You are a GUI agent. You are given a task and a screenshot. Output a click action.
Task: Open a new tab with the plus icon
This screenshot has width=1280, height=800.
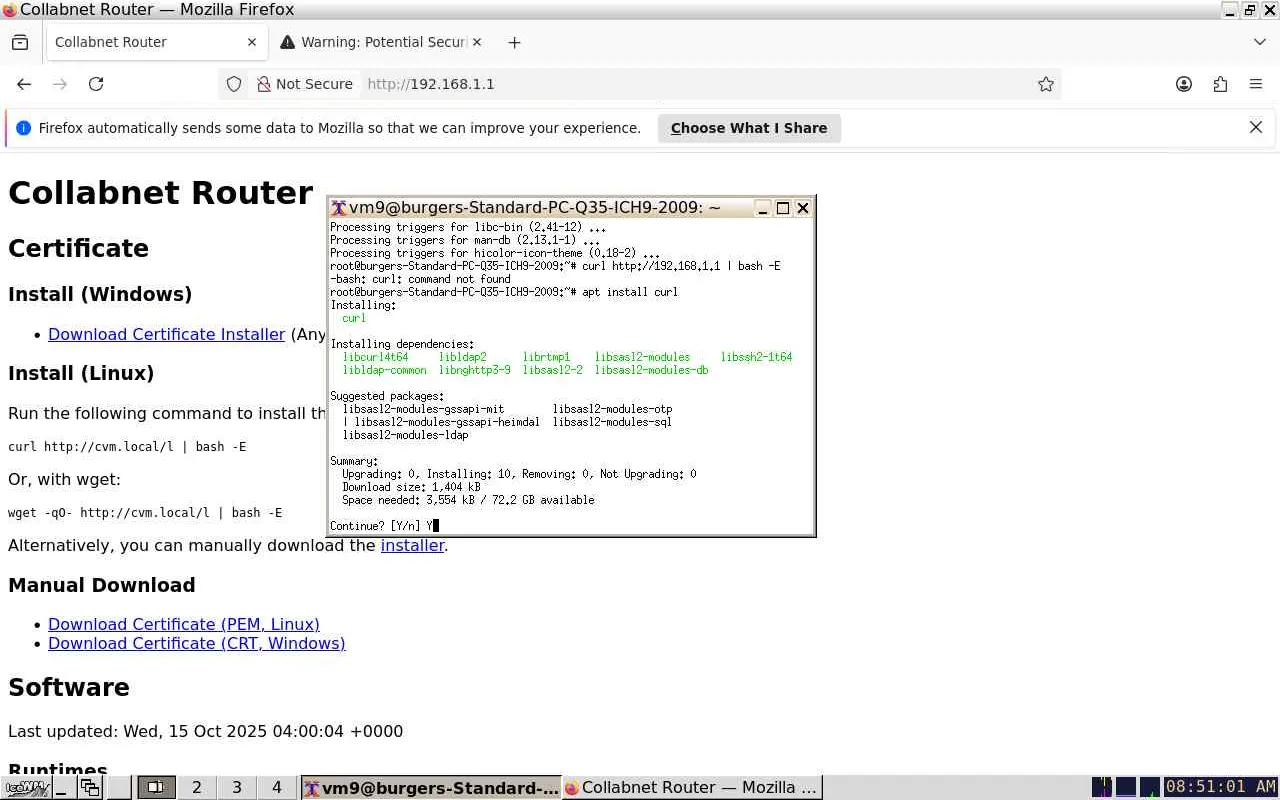tap(514, 42)
